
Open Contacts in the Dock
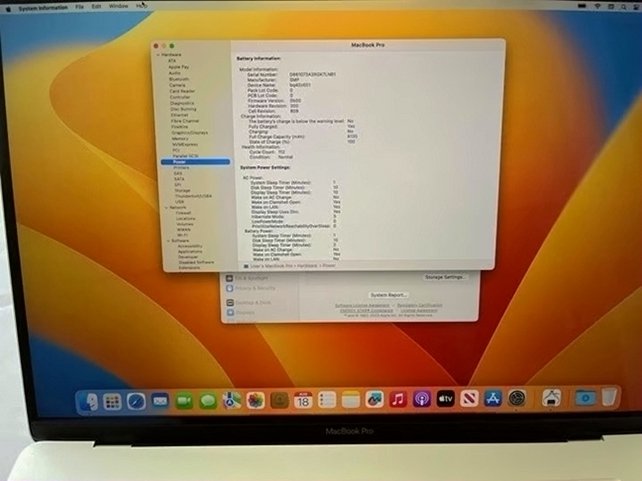[280, 400]
